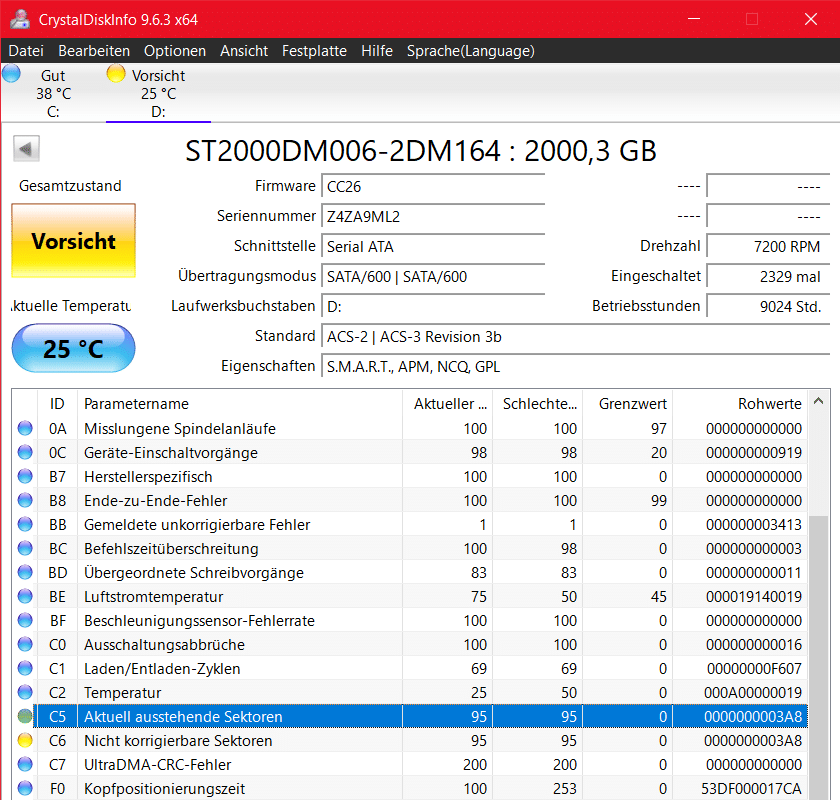
Task: Click the CrystalDiskInfo app icon in title bar
Action: click(18, 19)
